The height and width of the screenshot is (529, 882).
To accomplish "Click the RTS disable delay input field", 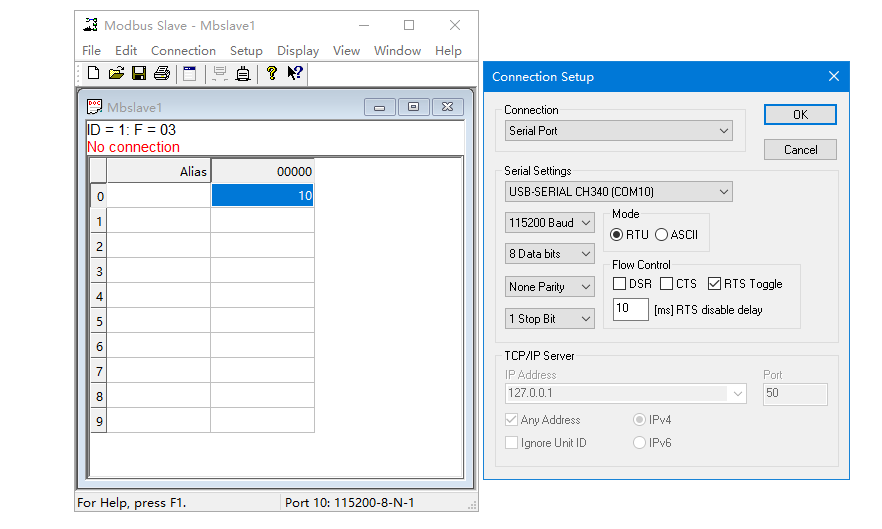I will (x=630, y=309).
